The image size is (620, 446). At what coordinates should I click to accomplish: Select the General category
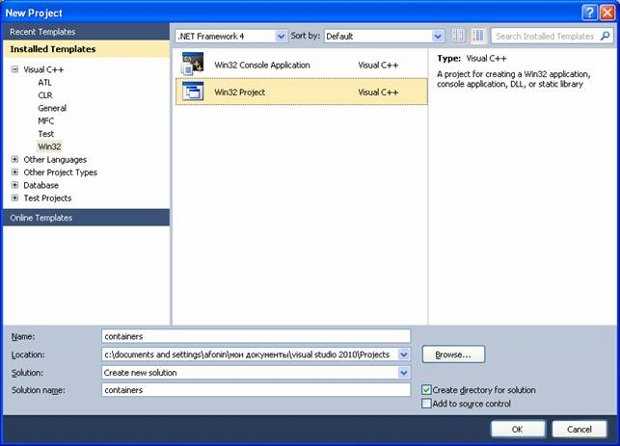(x=52, y=108)
